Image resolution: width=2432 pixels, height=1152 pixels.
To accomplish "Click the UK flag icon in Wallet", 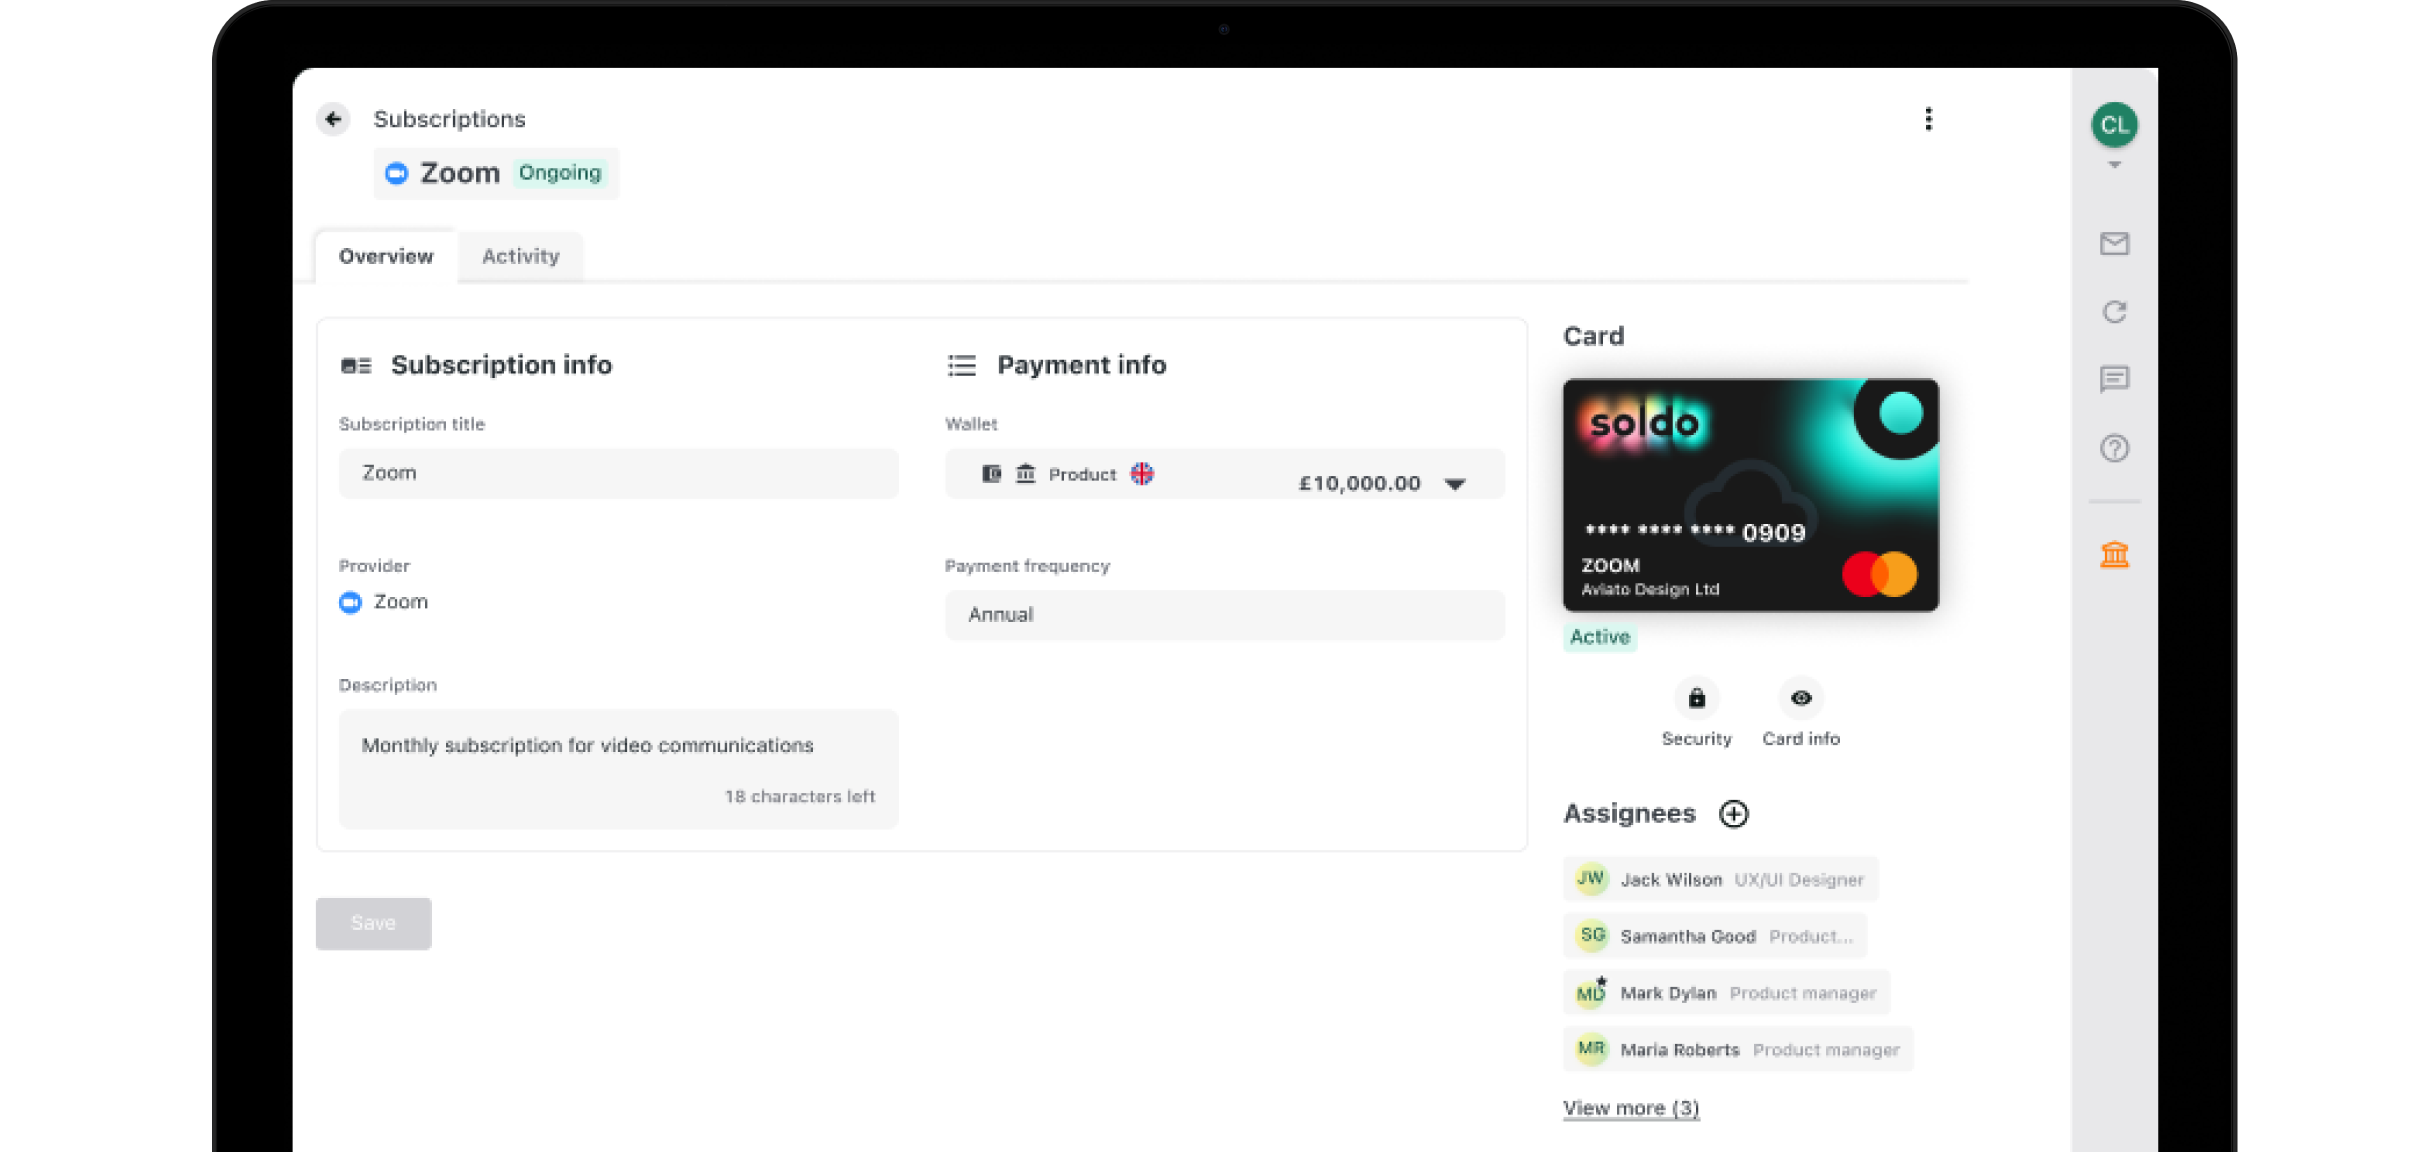I will (1142, 474).
